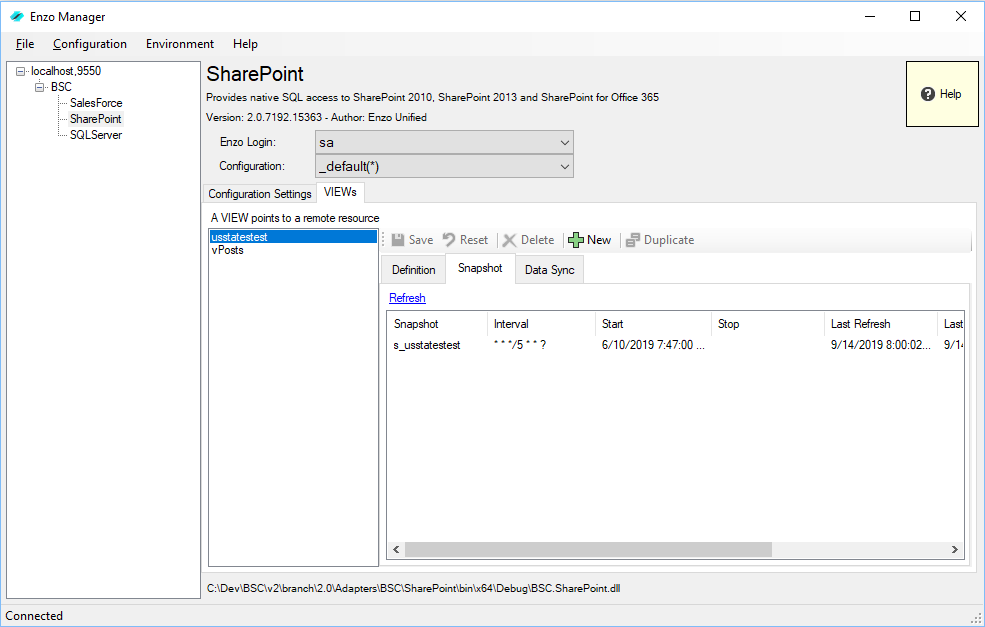Image resolution: width=985 pixels, height=627 pixels.
Task: Click the Delete X icon
Action: click(509, 240)
